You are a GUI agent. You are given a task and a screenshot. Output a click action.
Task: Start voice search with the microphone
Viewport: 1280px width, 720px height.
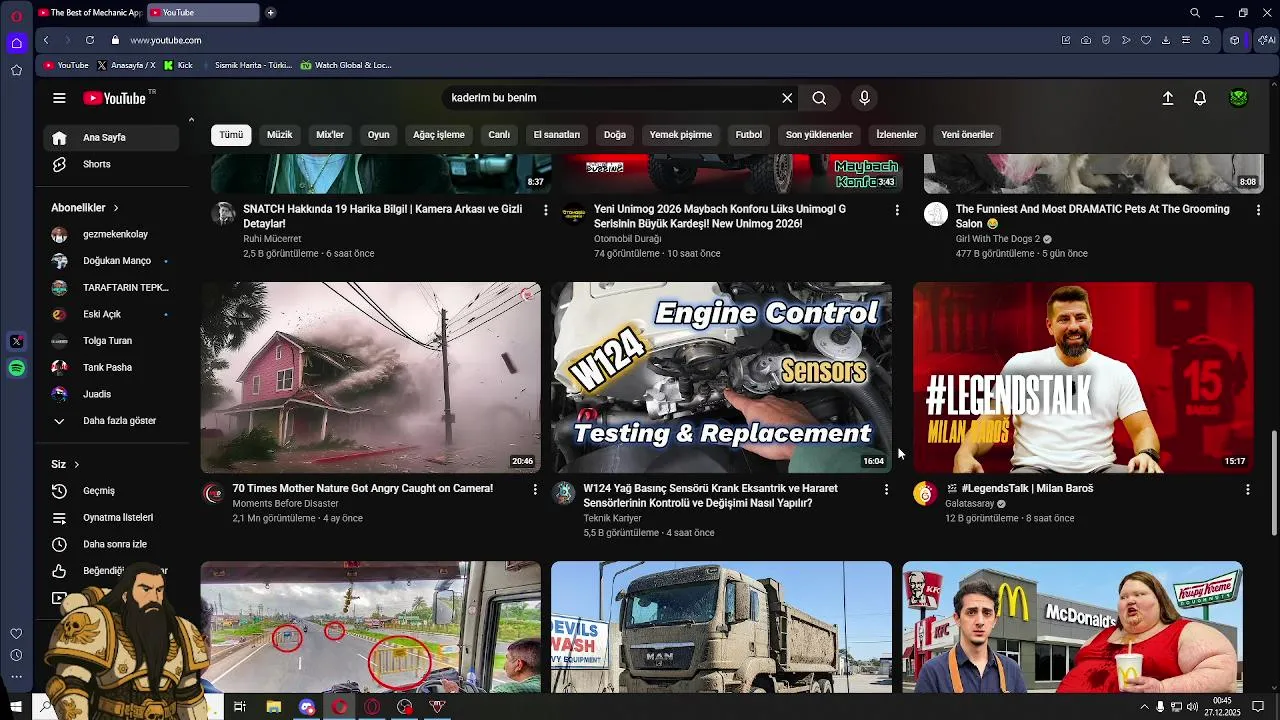coord(865,98)
